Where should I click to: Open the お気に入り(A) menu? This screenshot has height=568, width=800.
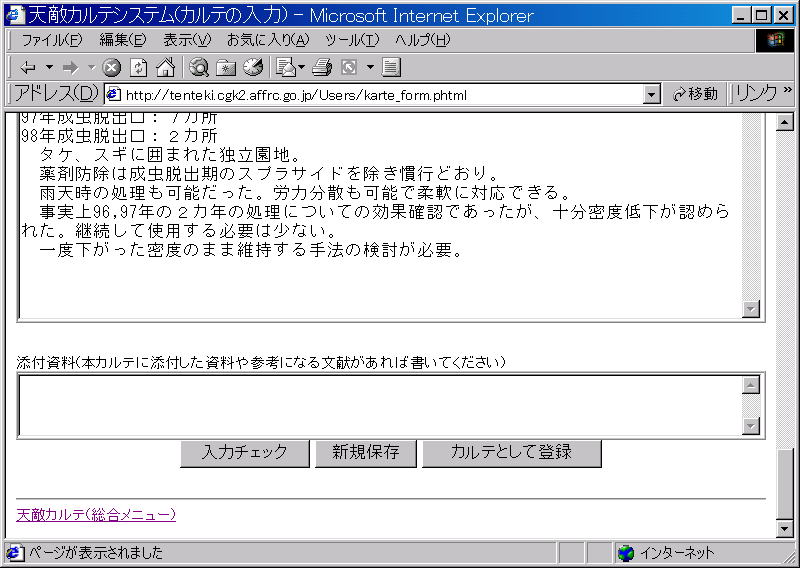pos(267,40)
